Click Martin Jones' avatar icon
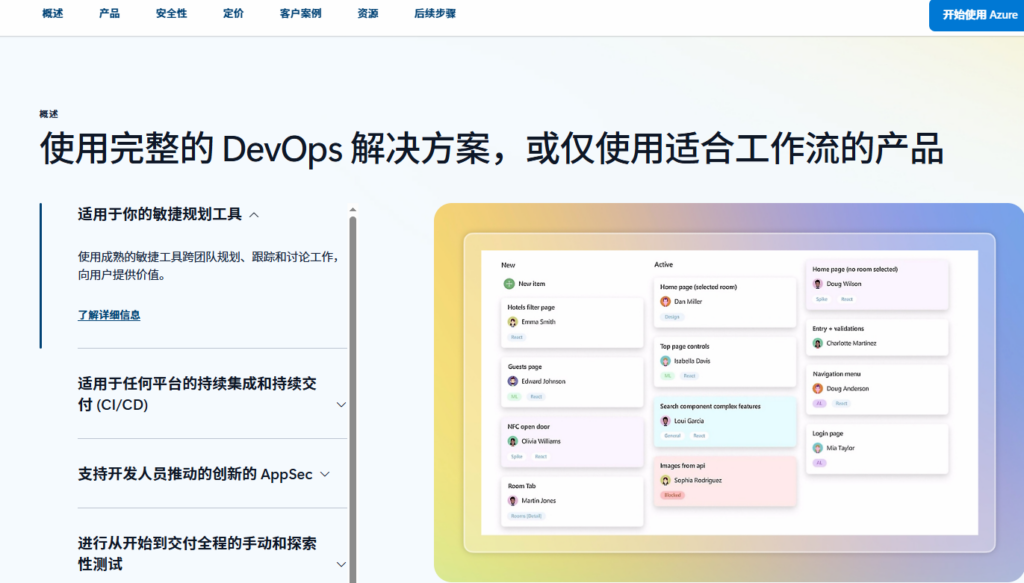This screenshot has width=1024, height=583. (513, 501)
